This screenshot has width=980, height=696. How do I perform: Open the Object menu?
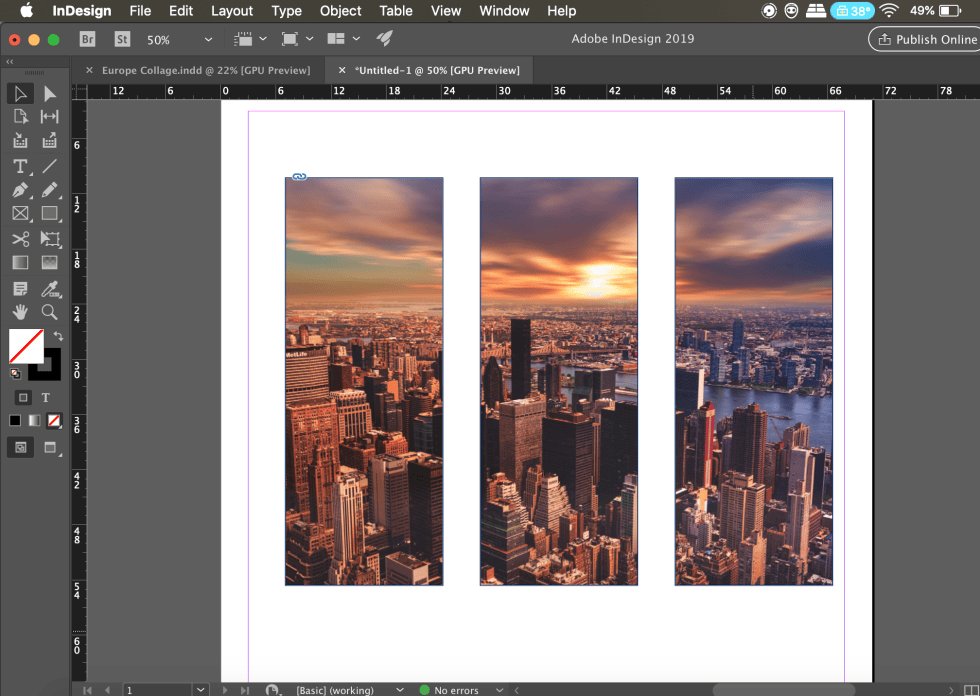click(x=341, y=11)
